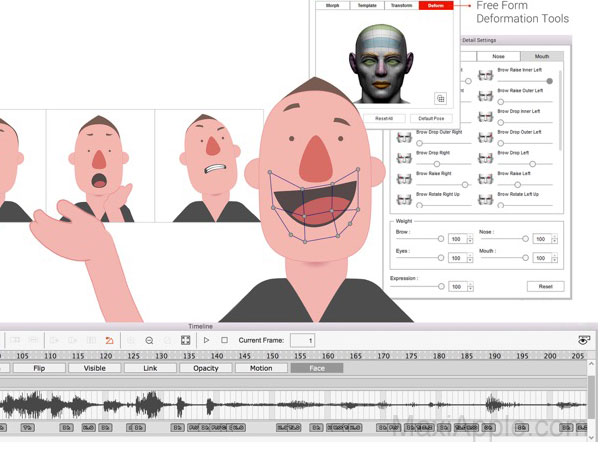Click the Eyes weight value field

point(457,258)
